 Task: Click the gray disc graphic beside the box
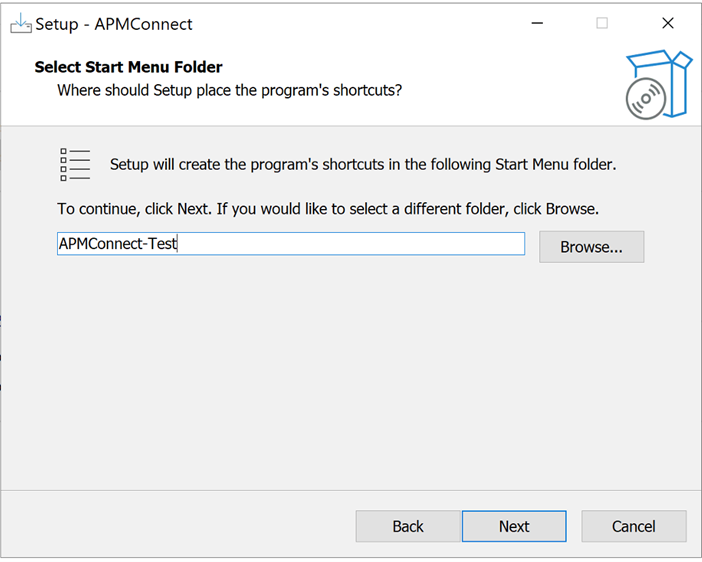point(646,99)
